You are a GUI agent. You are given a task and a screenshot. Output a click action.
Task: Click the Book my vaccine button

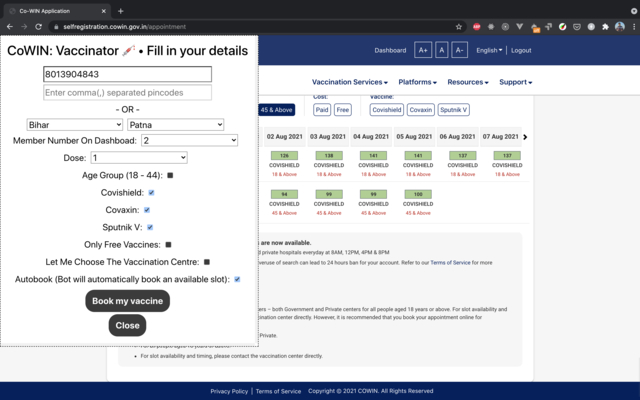tap(127, 301)
